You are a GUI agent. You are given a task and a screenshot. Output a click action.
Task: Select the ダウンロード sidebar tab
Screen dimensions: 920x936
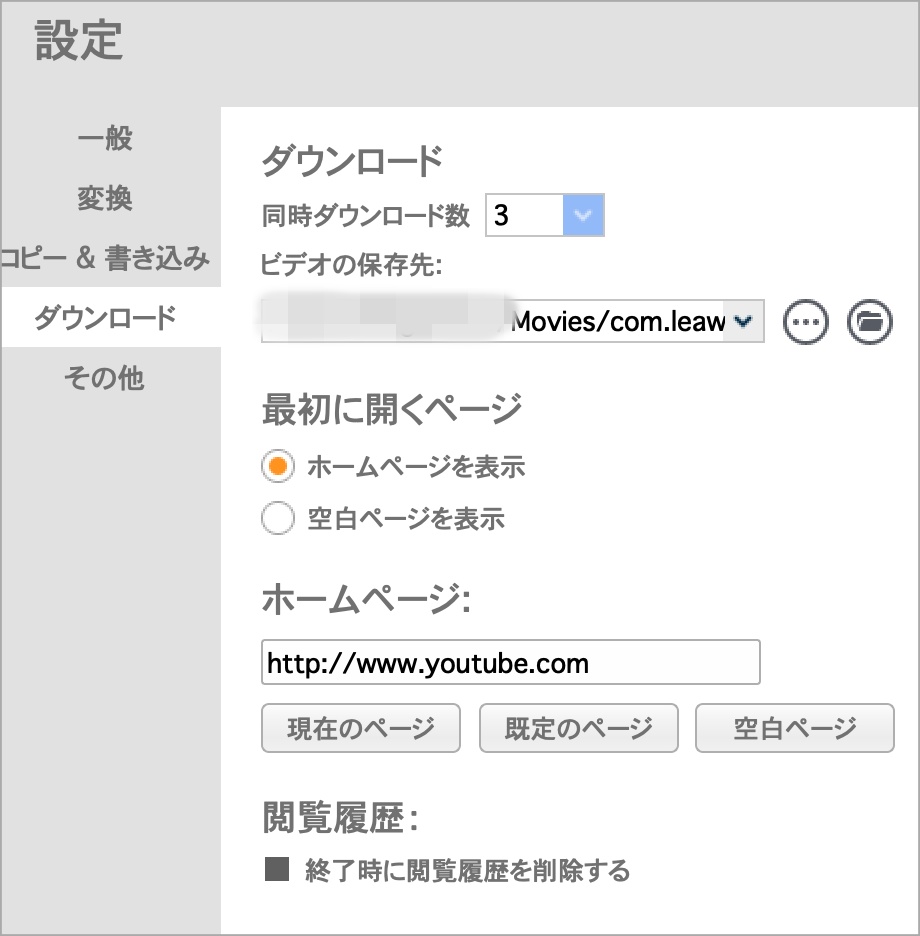(111, 317)
